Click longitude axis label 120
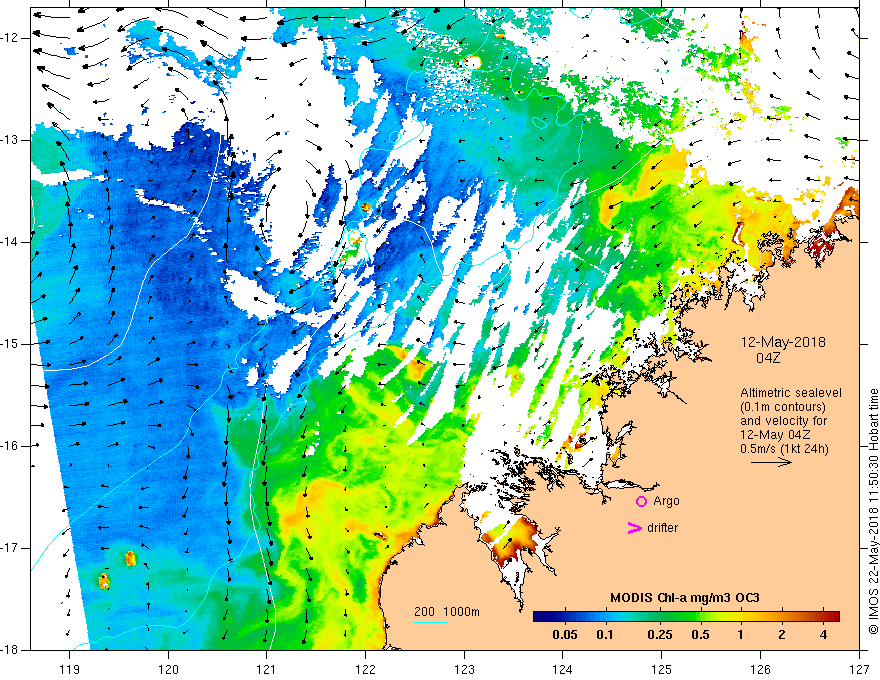The image size is (880, 680). pos(168,669)
